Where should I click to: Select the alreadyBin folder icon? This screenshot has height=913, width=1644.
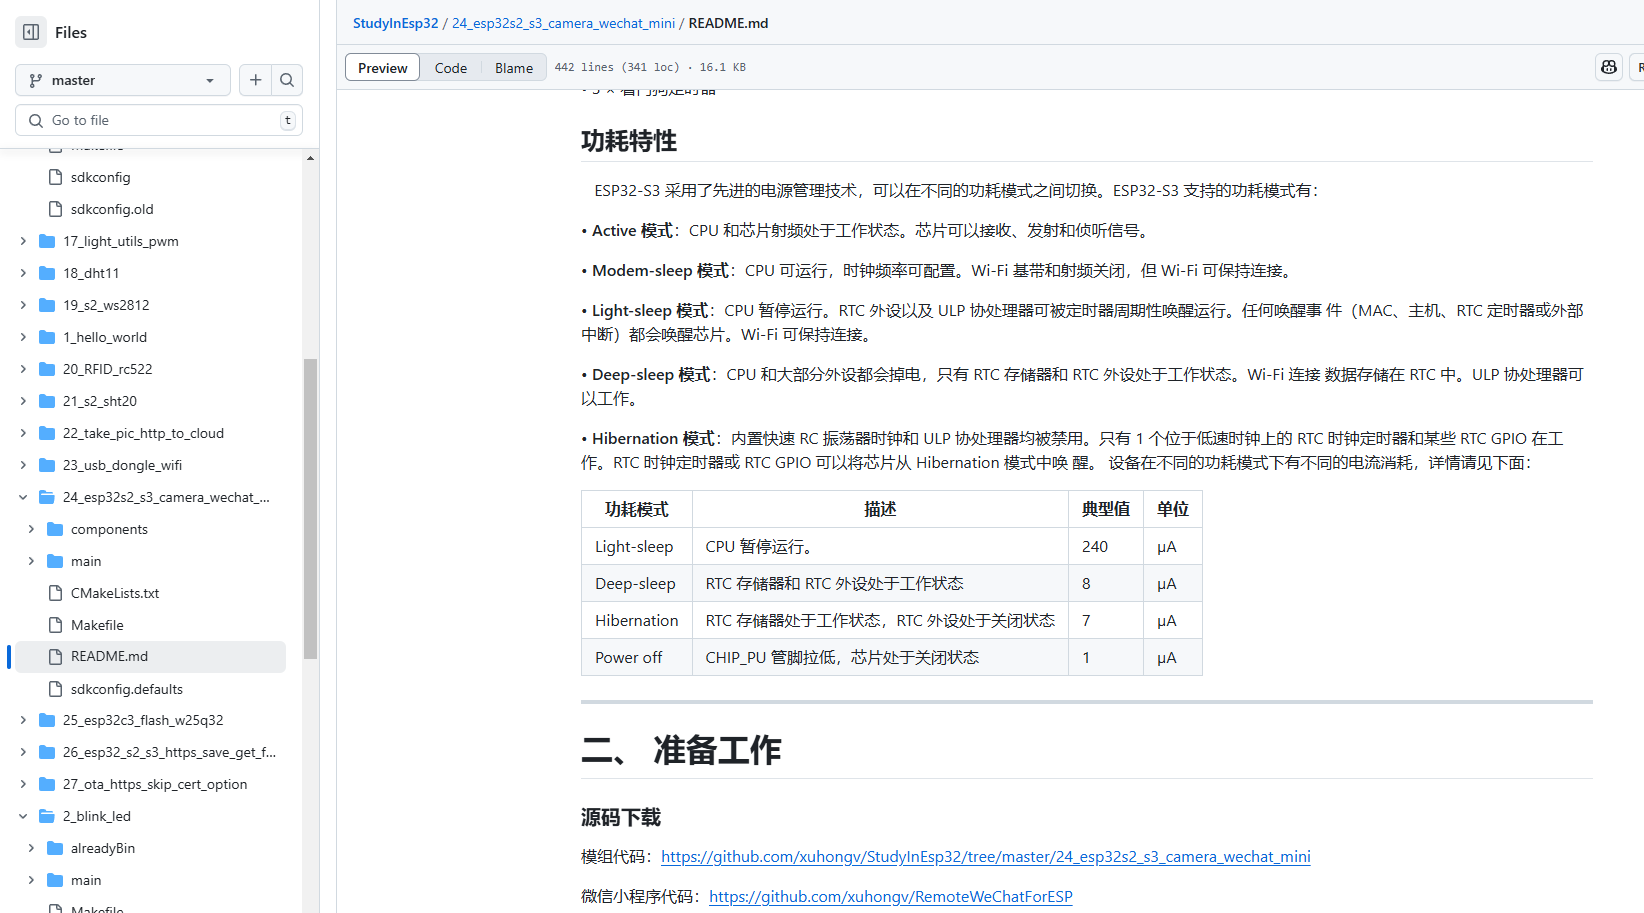[x=55, y=848]
